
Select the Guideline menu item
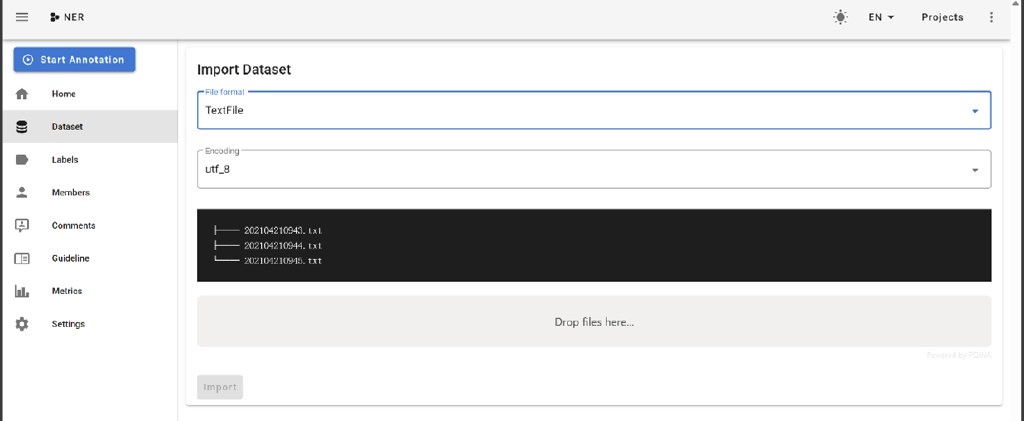click(x=70, y=259)
